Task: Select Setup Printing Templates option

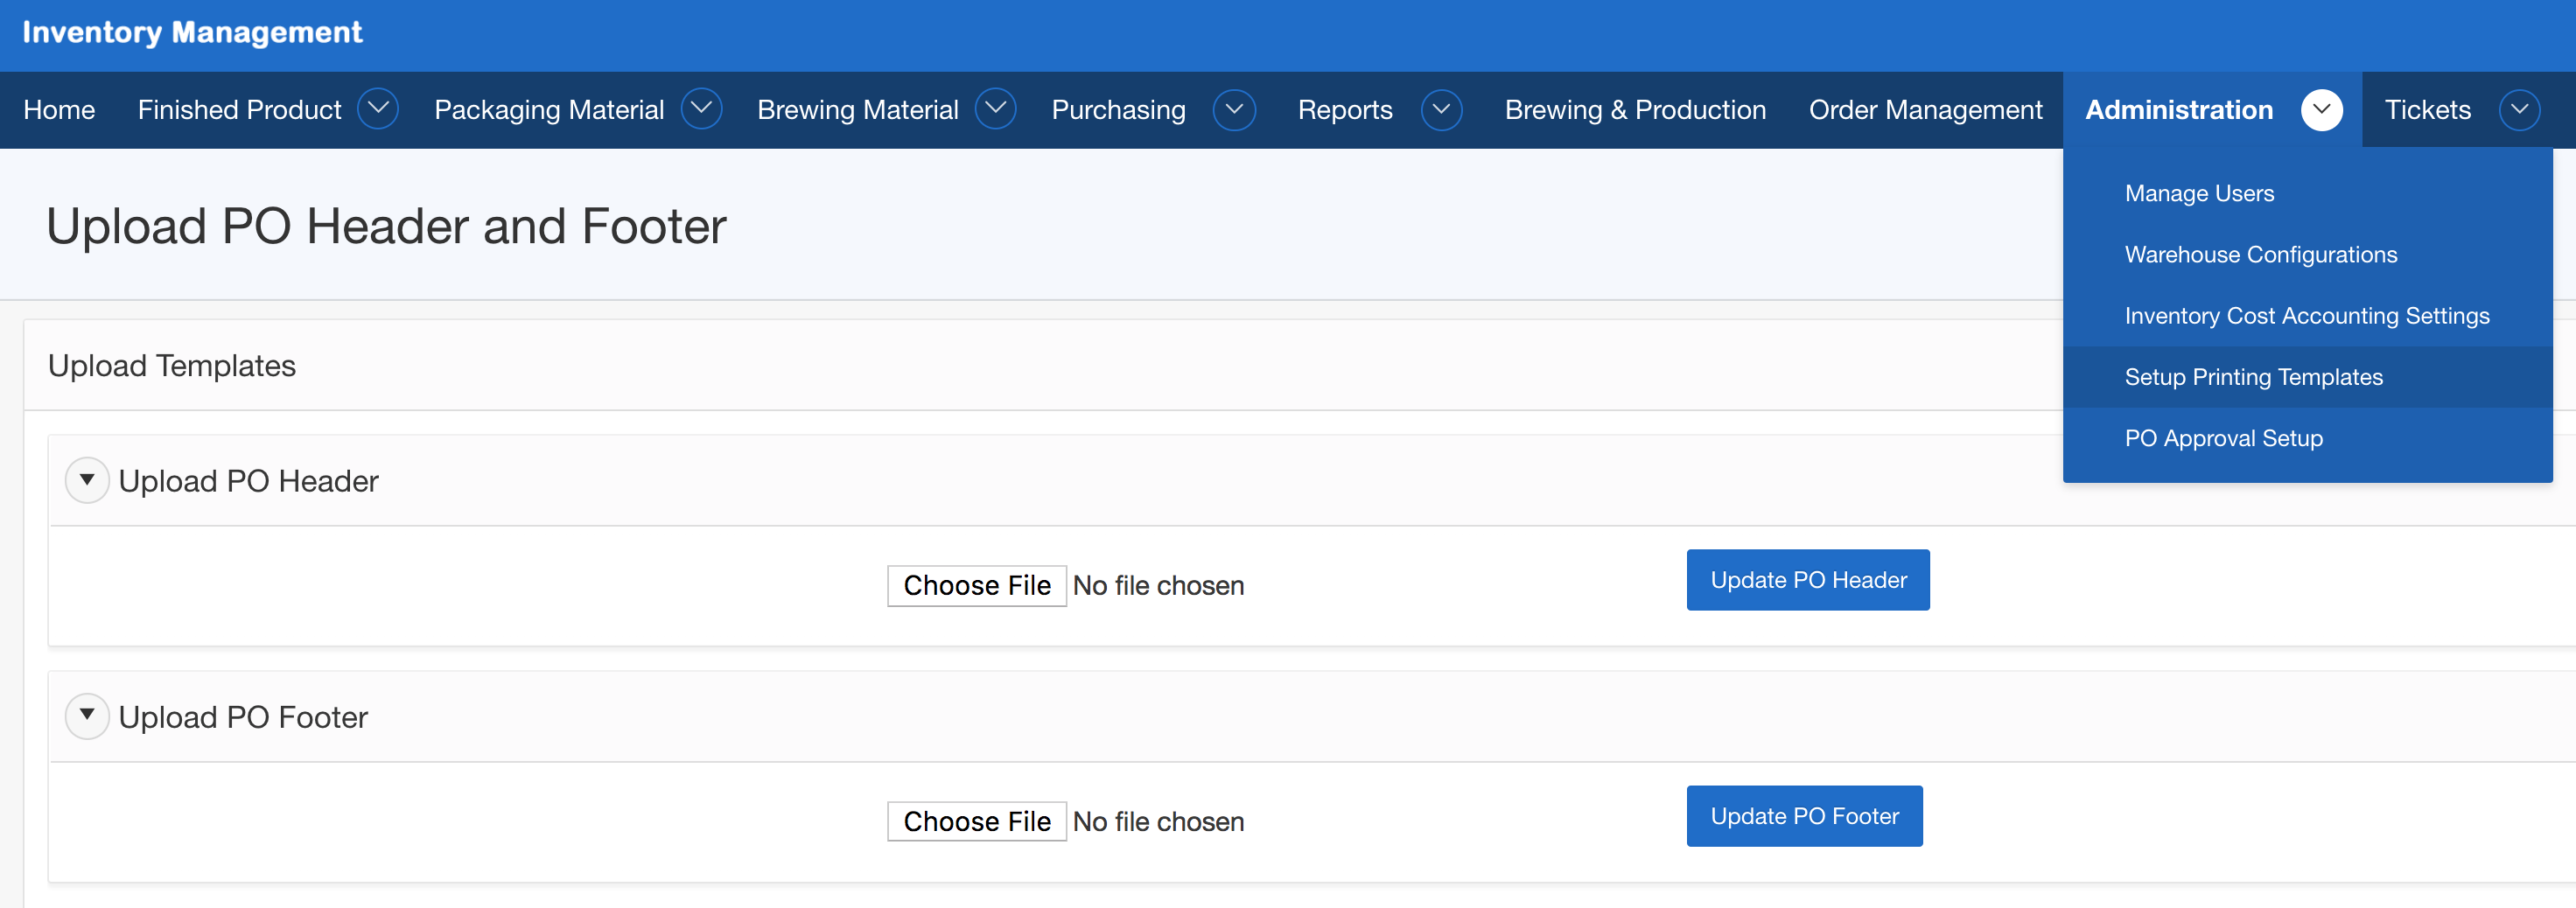Action: [2253, 377]
